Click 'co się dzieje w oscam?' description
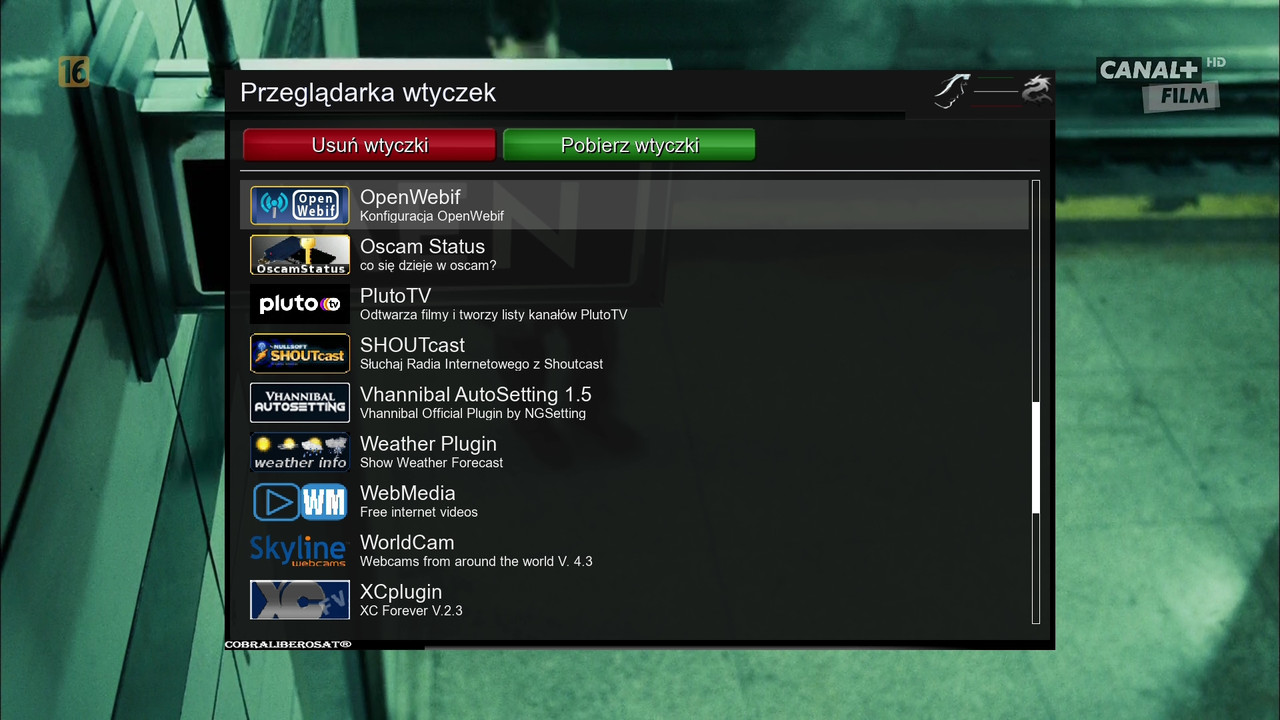Image resolution: width=1280 pixels, height=720 pixels. pos(428,265)
